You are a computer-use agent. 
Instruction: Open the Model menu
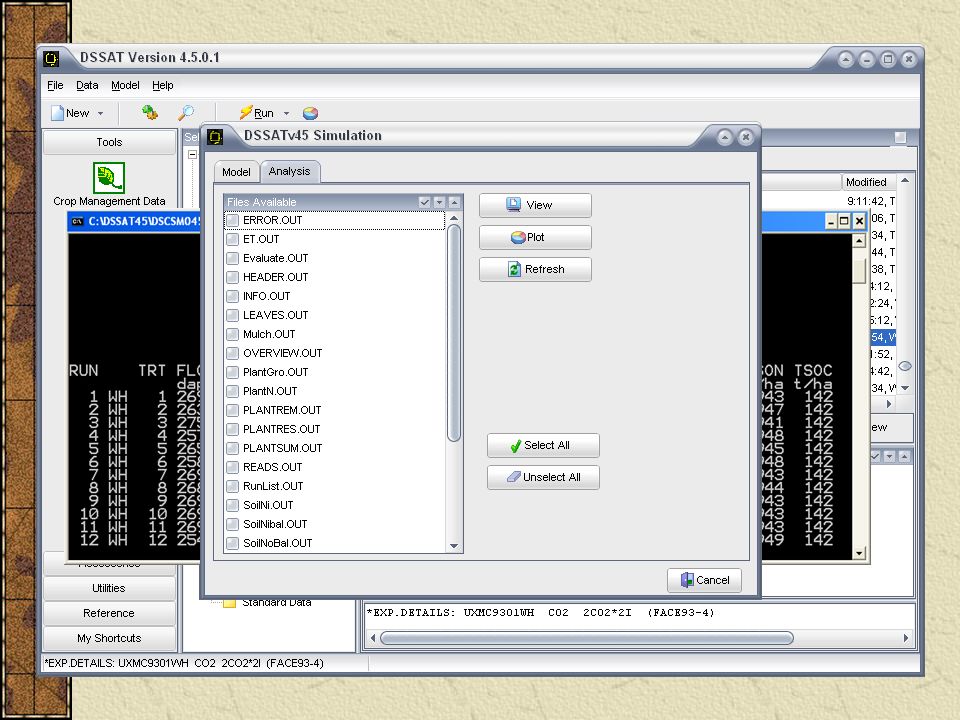125,85
